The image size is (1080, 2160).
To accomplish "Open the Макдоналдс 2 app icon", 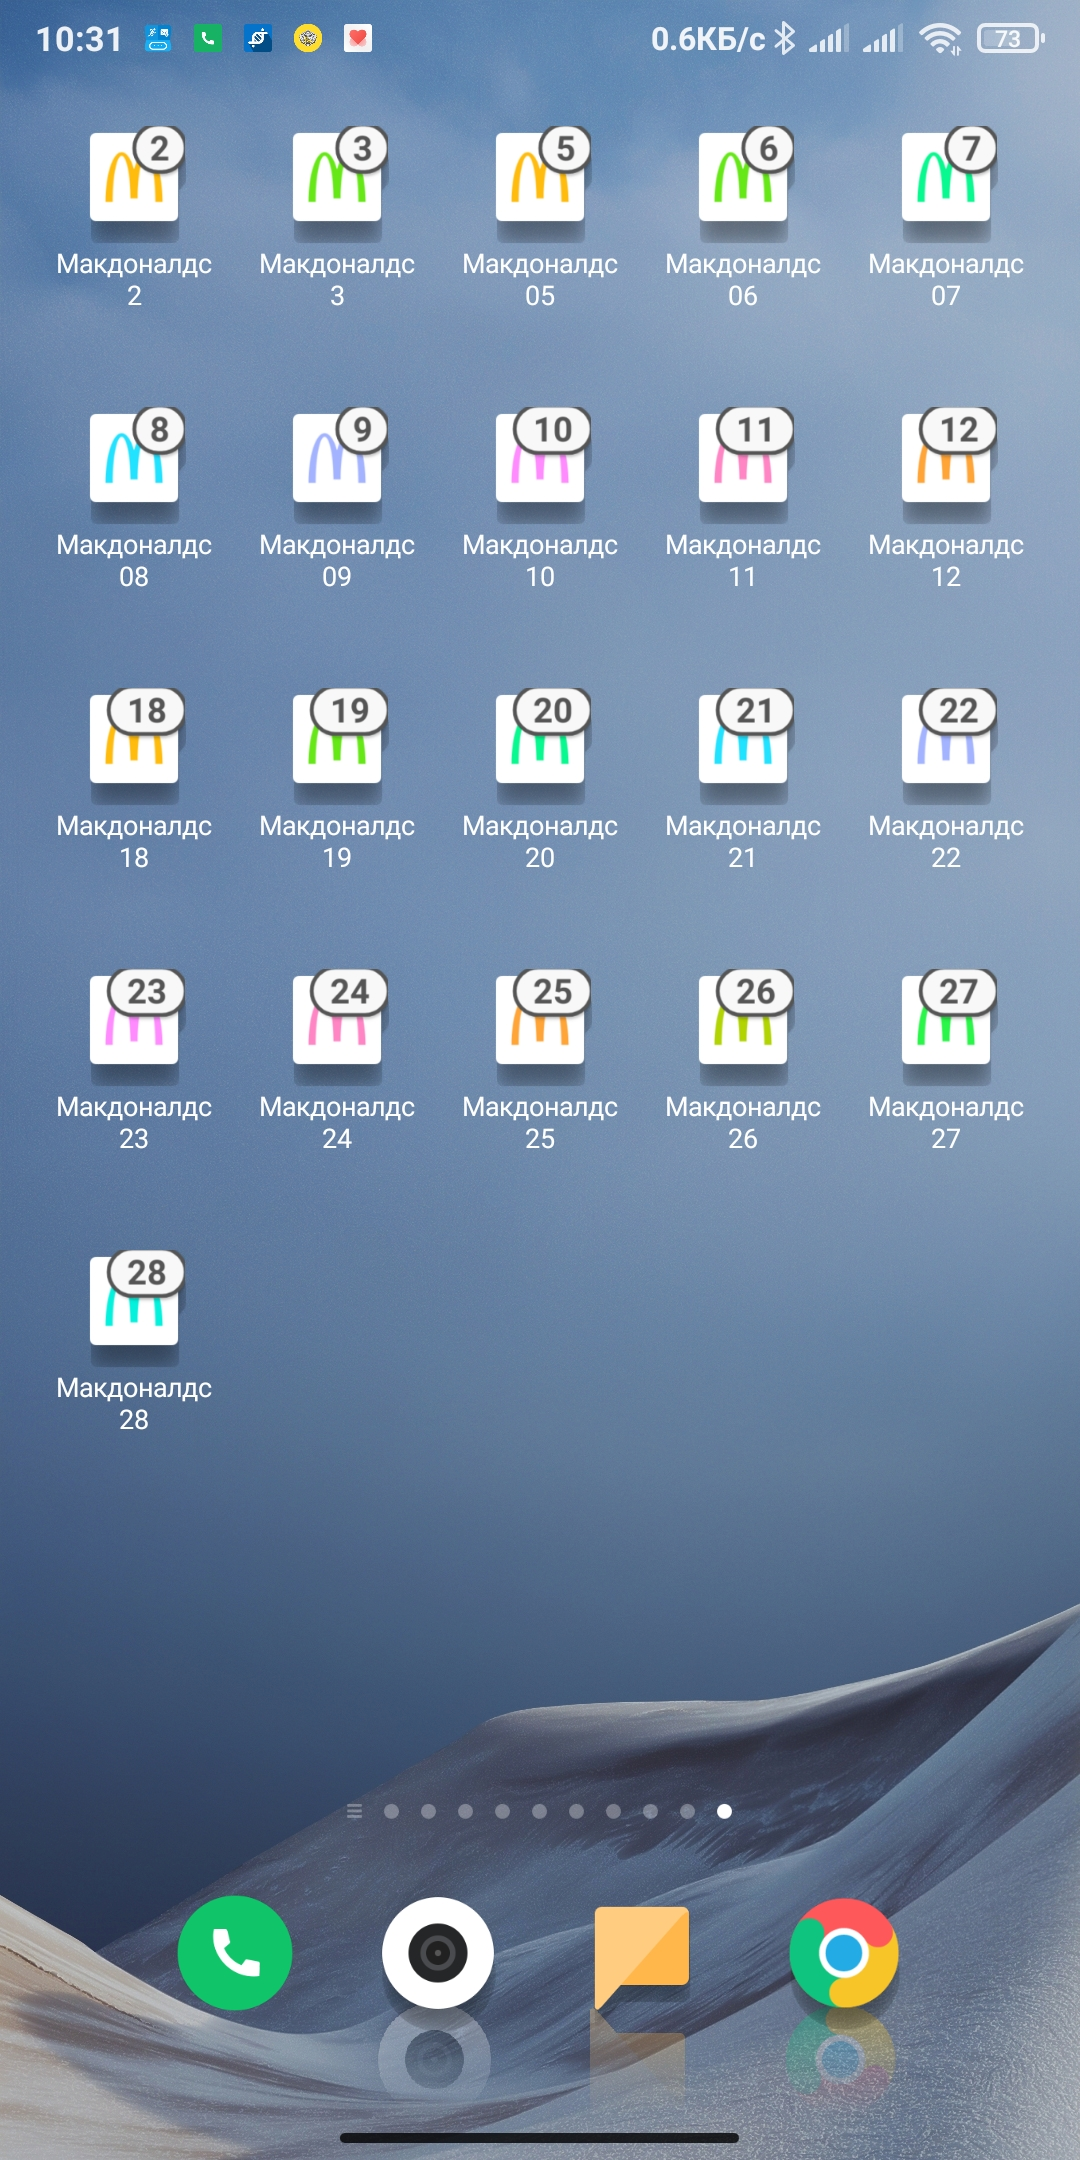I will pos(134,178).
